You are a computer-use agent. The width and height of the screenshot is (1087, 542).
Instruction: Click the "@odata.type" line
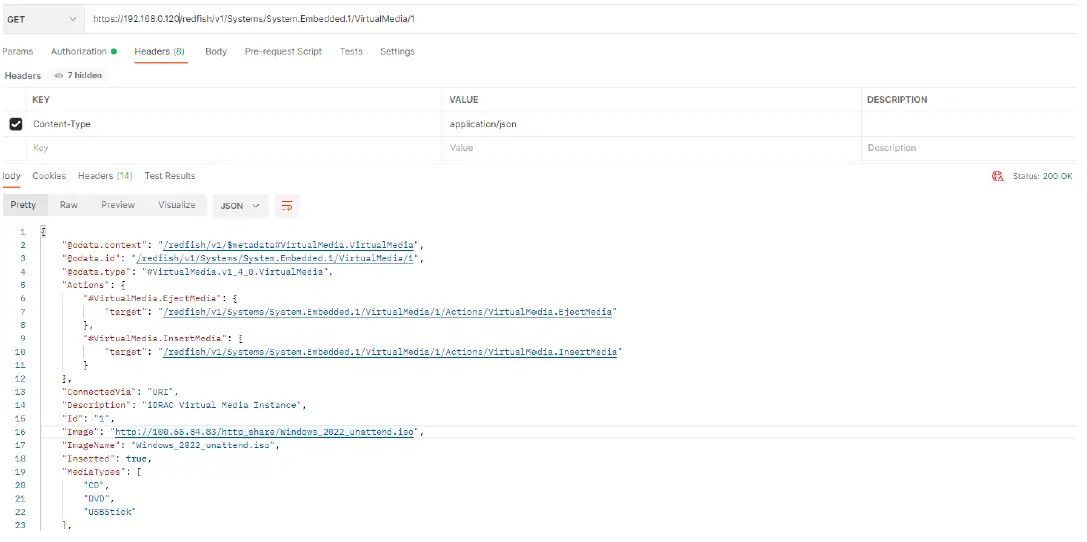198,272
